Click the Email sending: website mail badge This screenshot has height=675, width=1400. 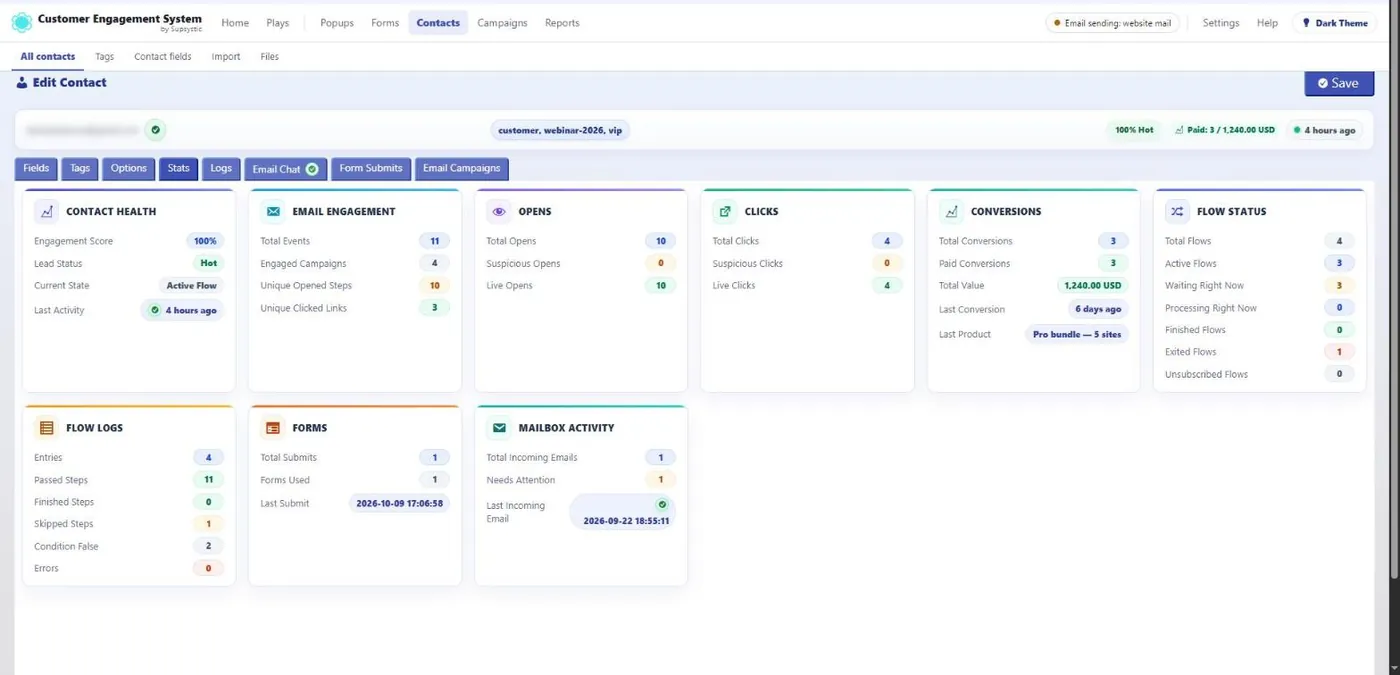1112,23
